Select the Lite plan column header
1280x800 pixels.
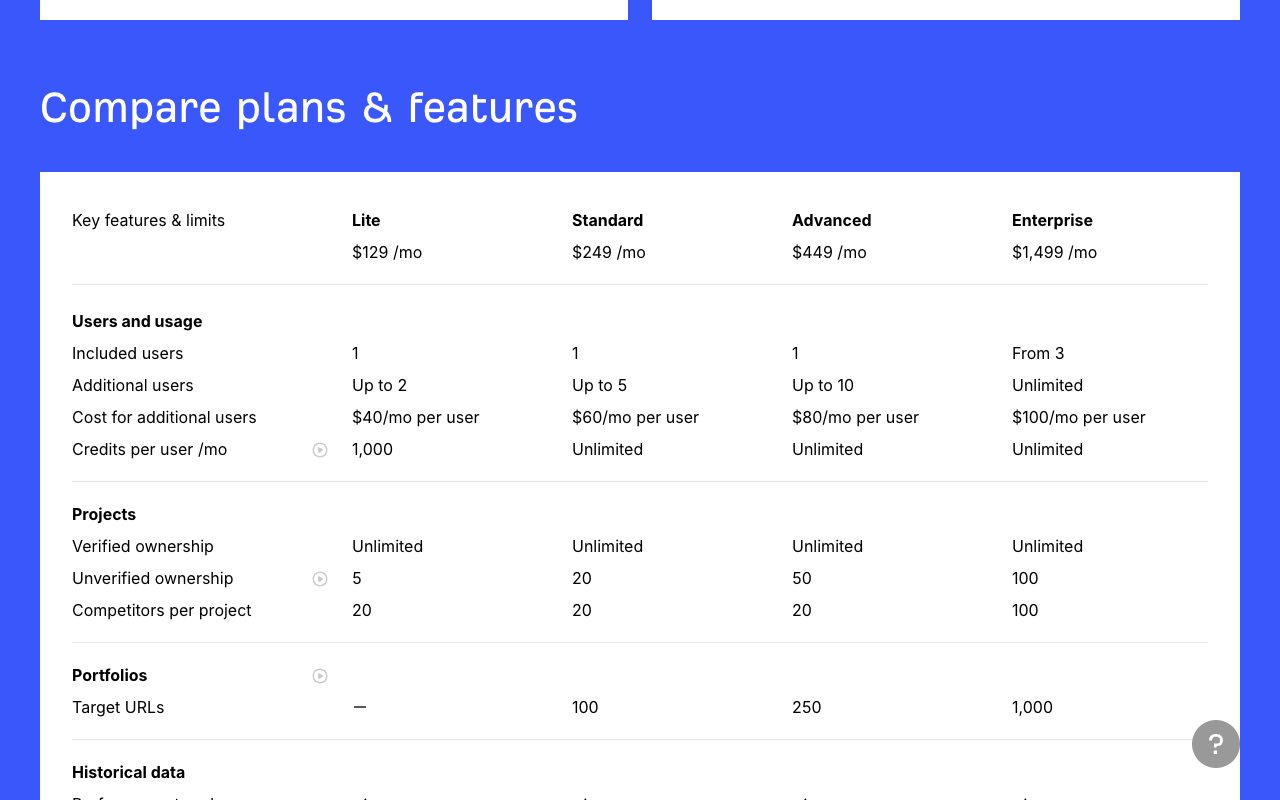(366, 220)
